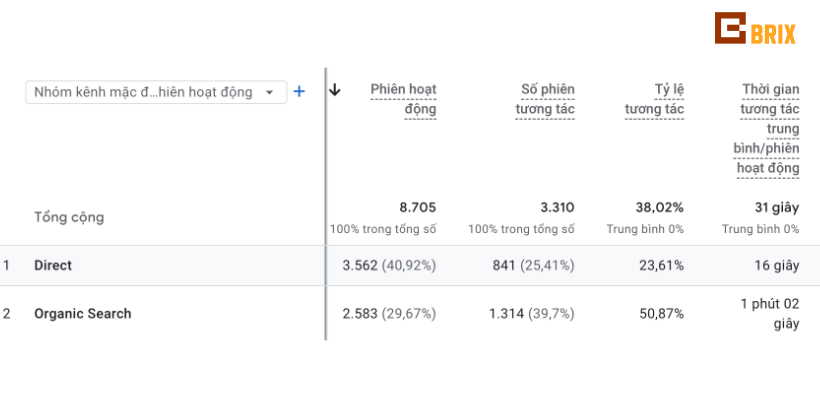Click the Tổng cộng totals label
The image size is (820, 408).
tap(69, 217)
